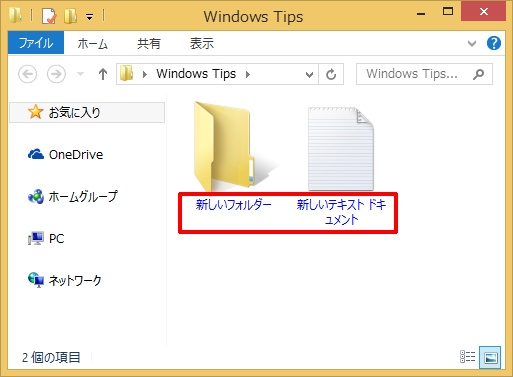
Task: Click the OneDrive cloud icon
Action: 36,154
